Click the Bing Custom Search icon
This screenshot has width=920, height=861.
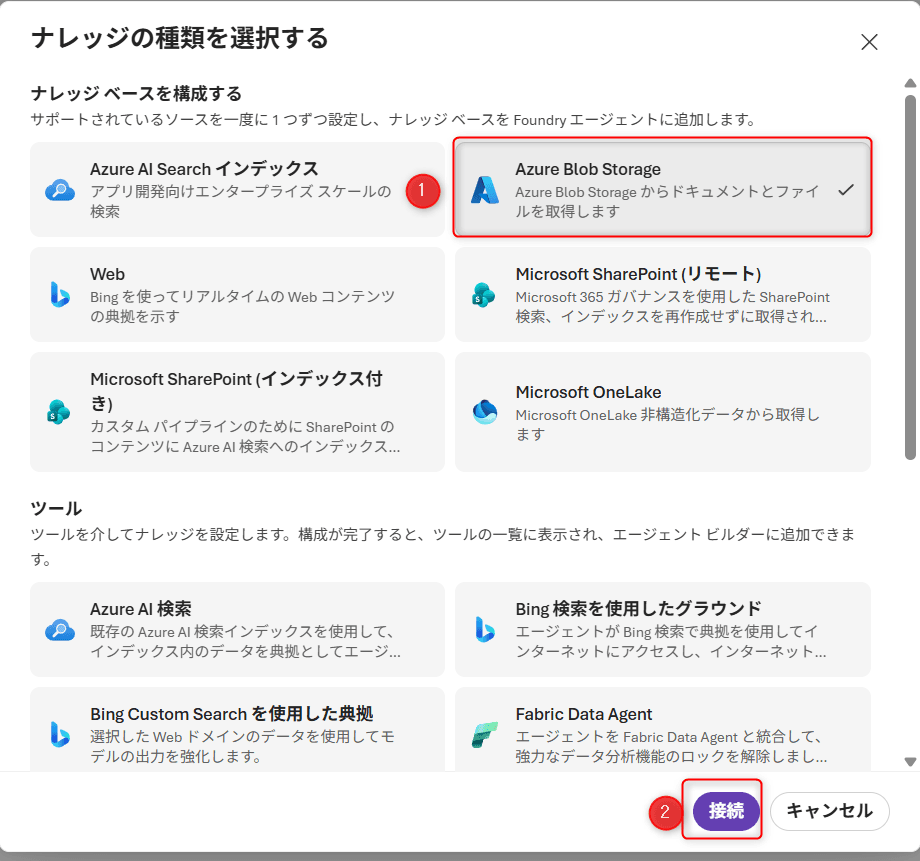(x=60, y=734)
